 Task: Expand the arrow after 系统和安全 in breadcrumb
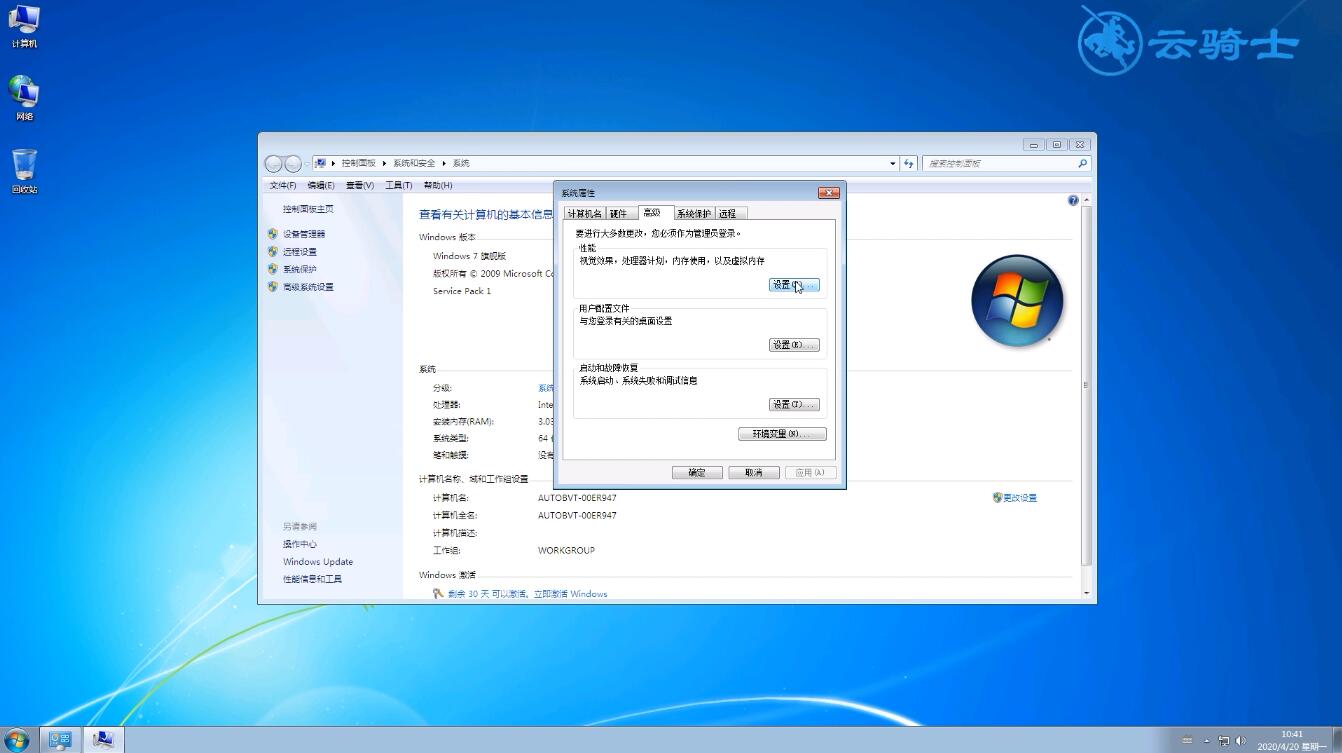coord(444,163)
